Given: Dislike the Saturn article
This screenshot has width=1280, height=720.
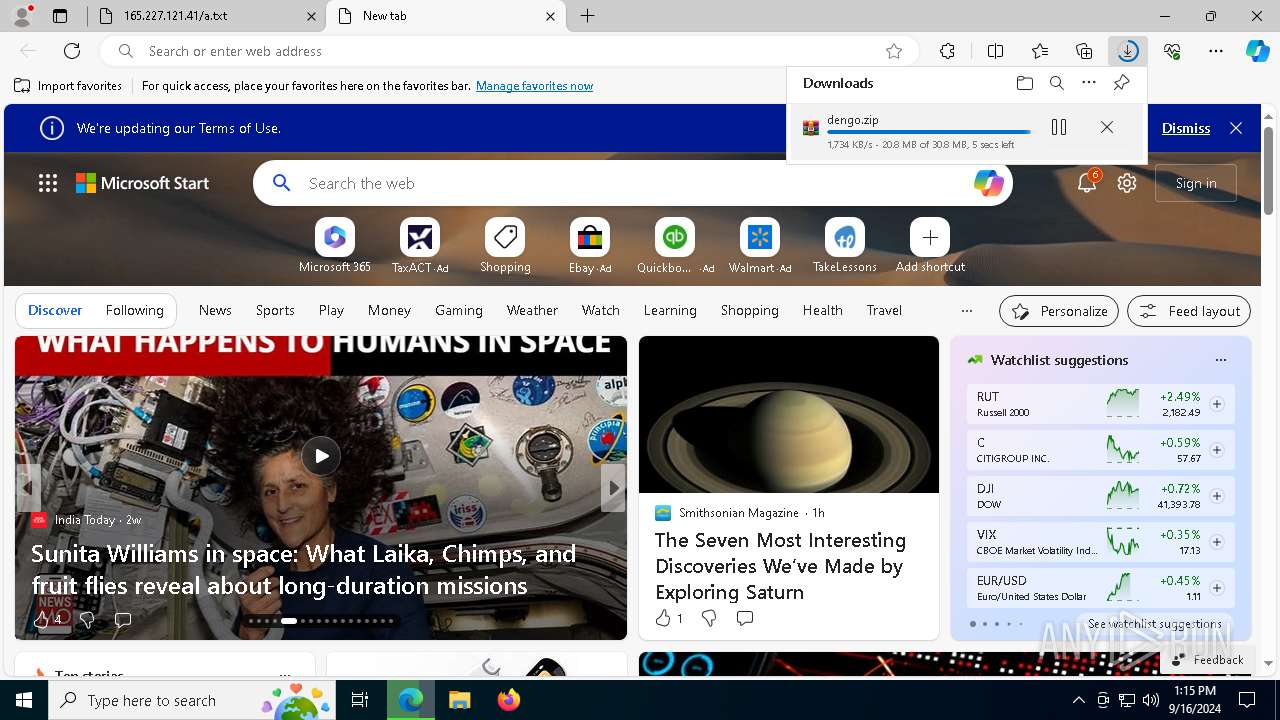Looking at the screenshot, I should pos(709,619).
